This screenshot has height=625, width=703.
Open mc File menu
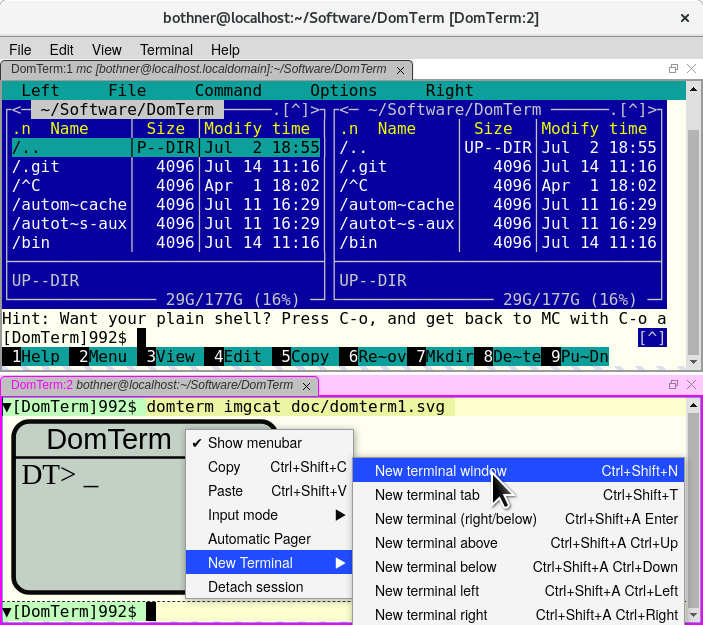click(127, 91)
